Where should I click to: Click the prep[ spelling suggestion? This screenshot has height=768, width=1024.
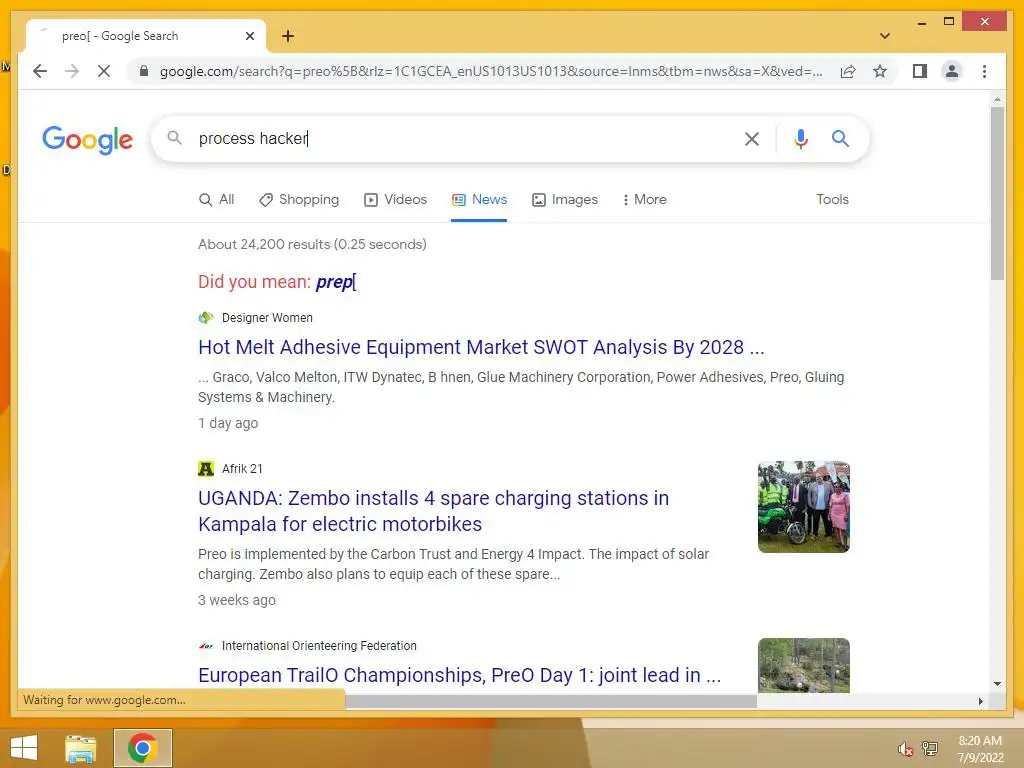point(336,282)
